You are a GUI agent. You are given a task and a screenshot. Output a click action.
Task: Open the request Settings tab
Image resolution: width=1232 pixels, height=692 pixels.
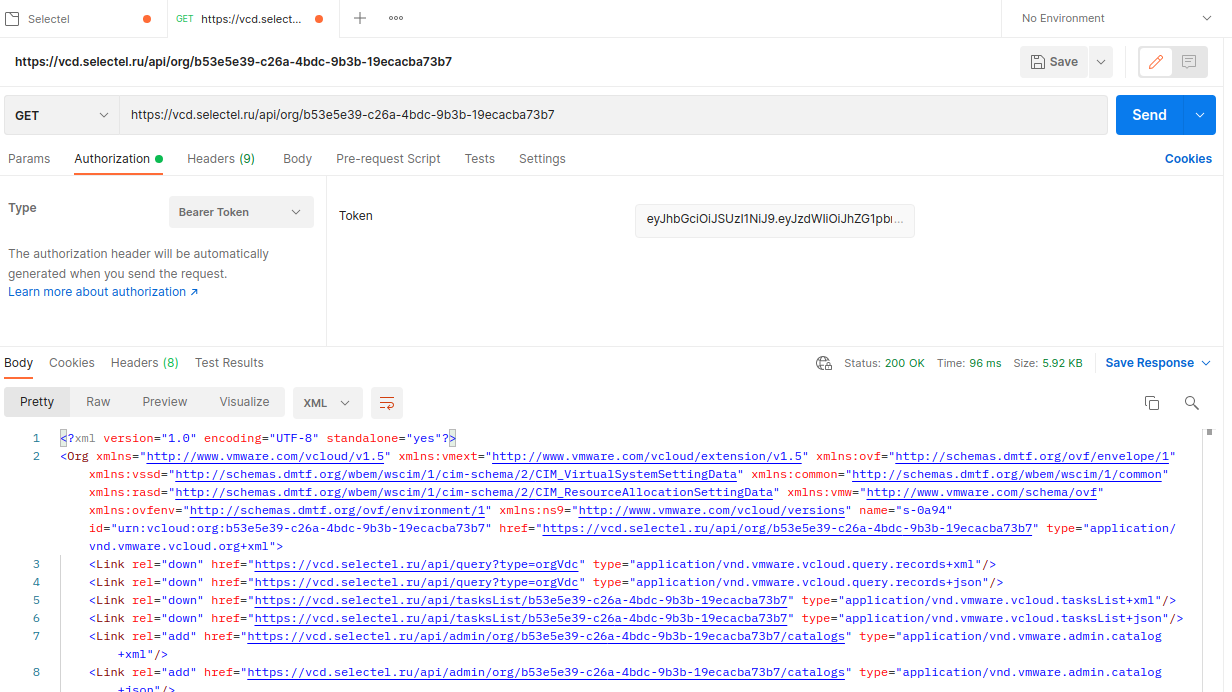click(x=542, y=159)
